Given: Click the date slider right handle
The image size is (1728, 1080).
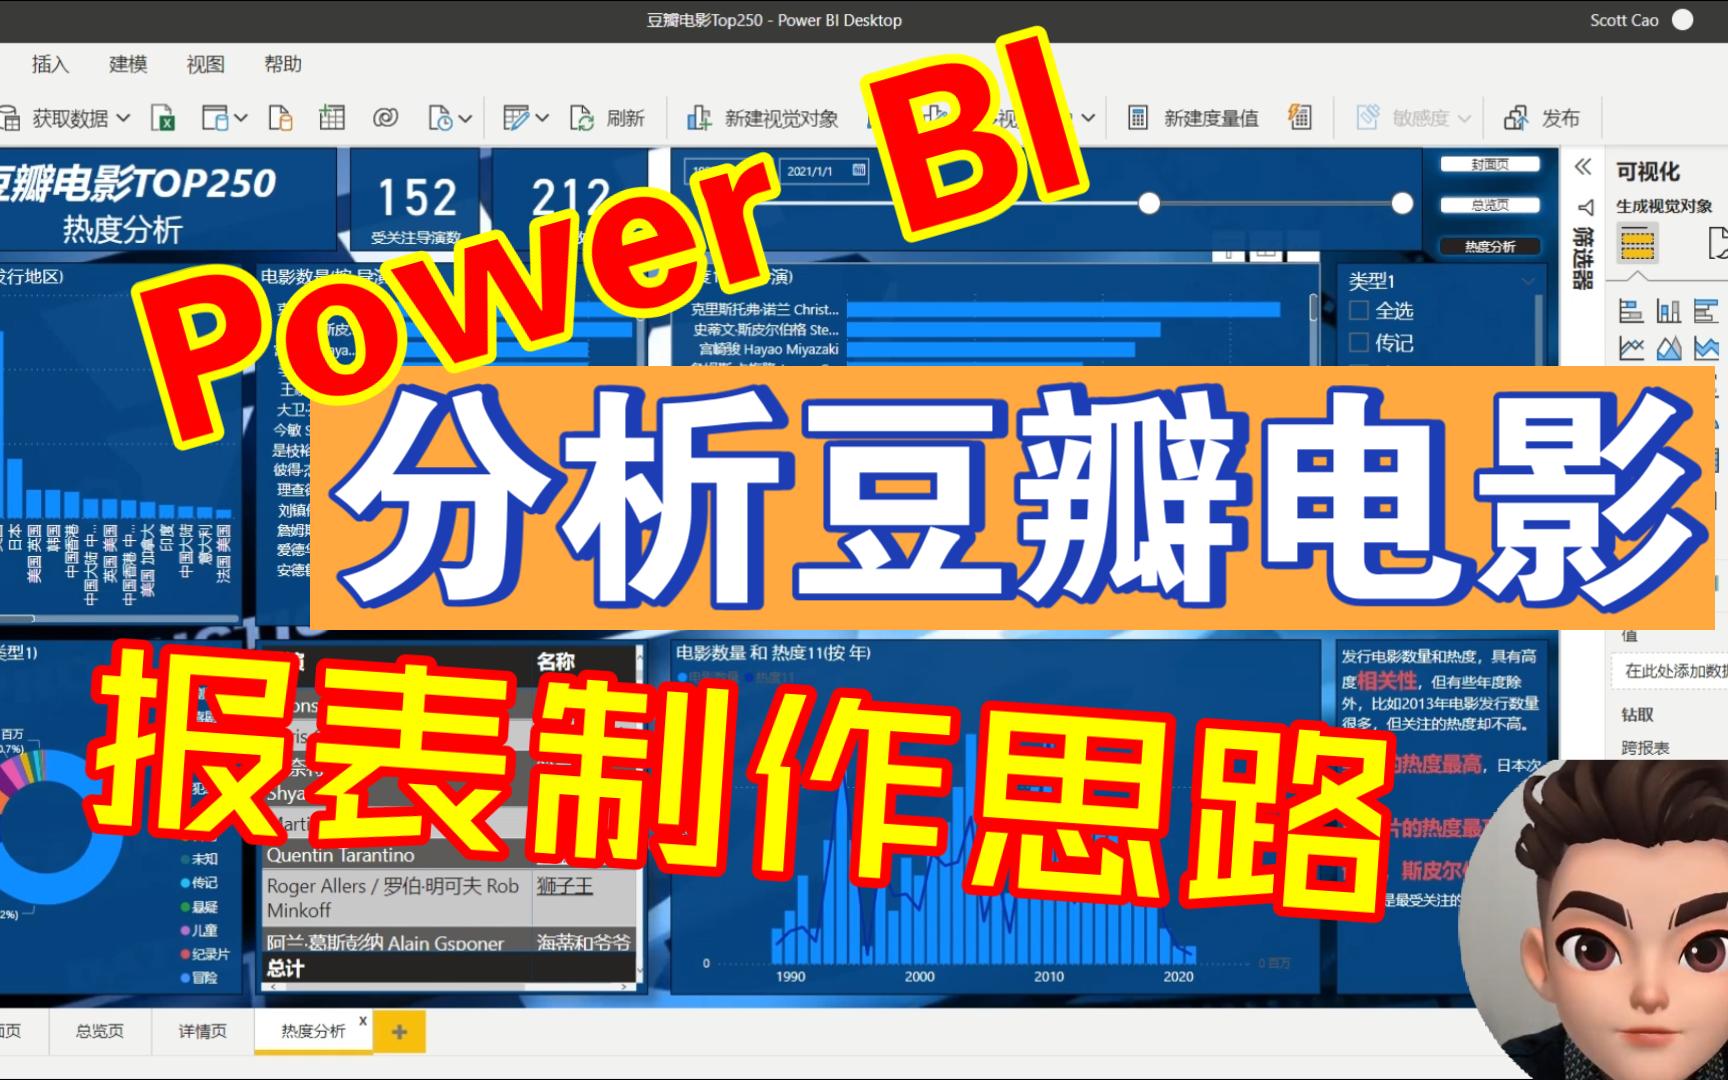Looking at the screenshot, I should 1402,204.
